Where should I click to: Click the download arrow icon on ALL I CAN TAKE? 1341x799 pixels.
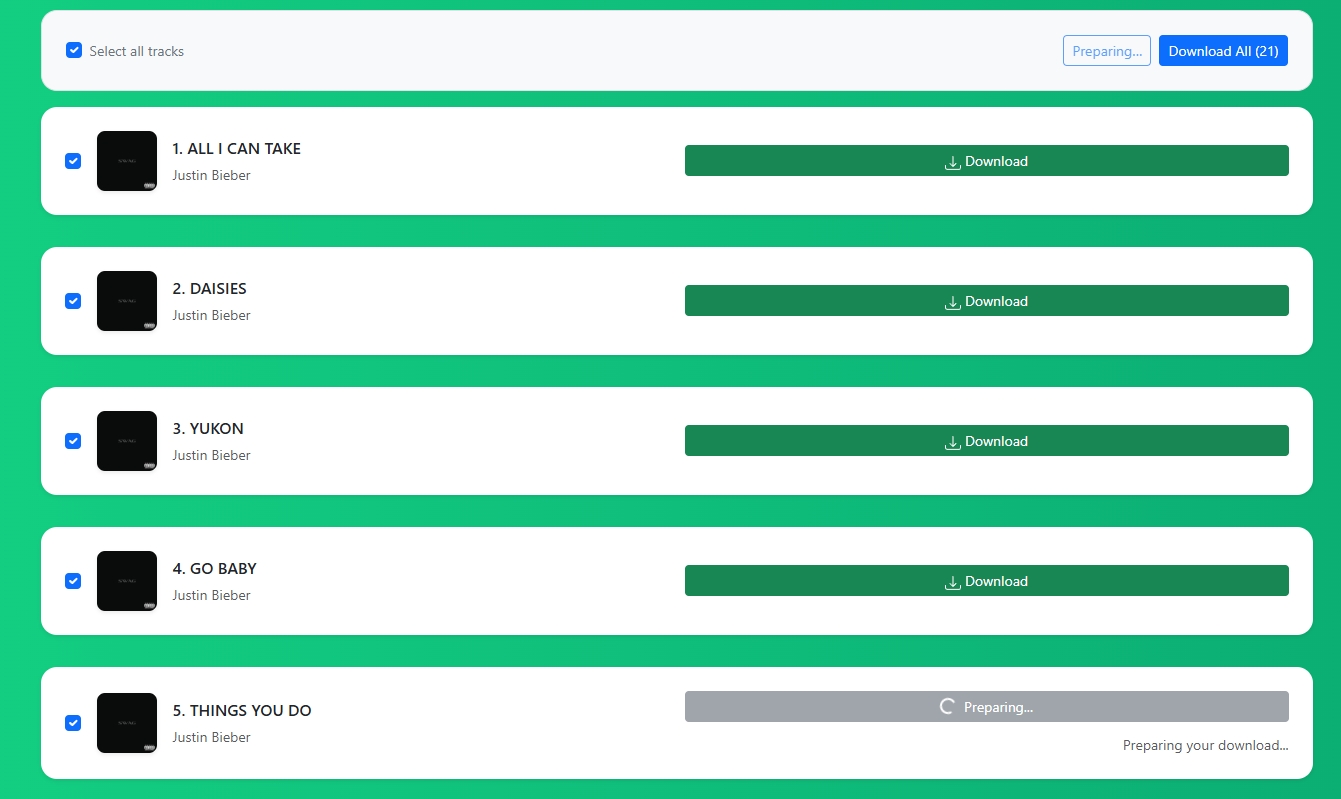pos(952,160)
